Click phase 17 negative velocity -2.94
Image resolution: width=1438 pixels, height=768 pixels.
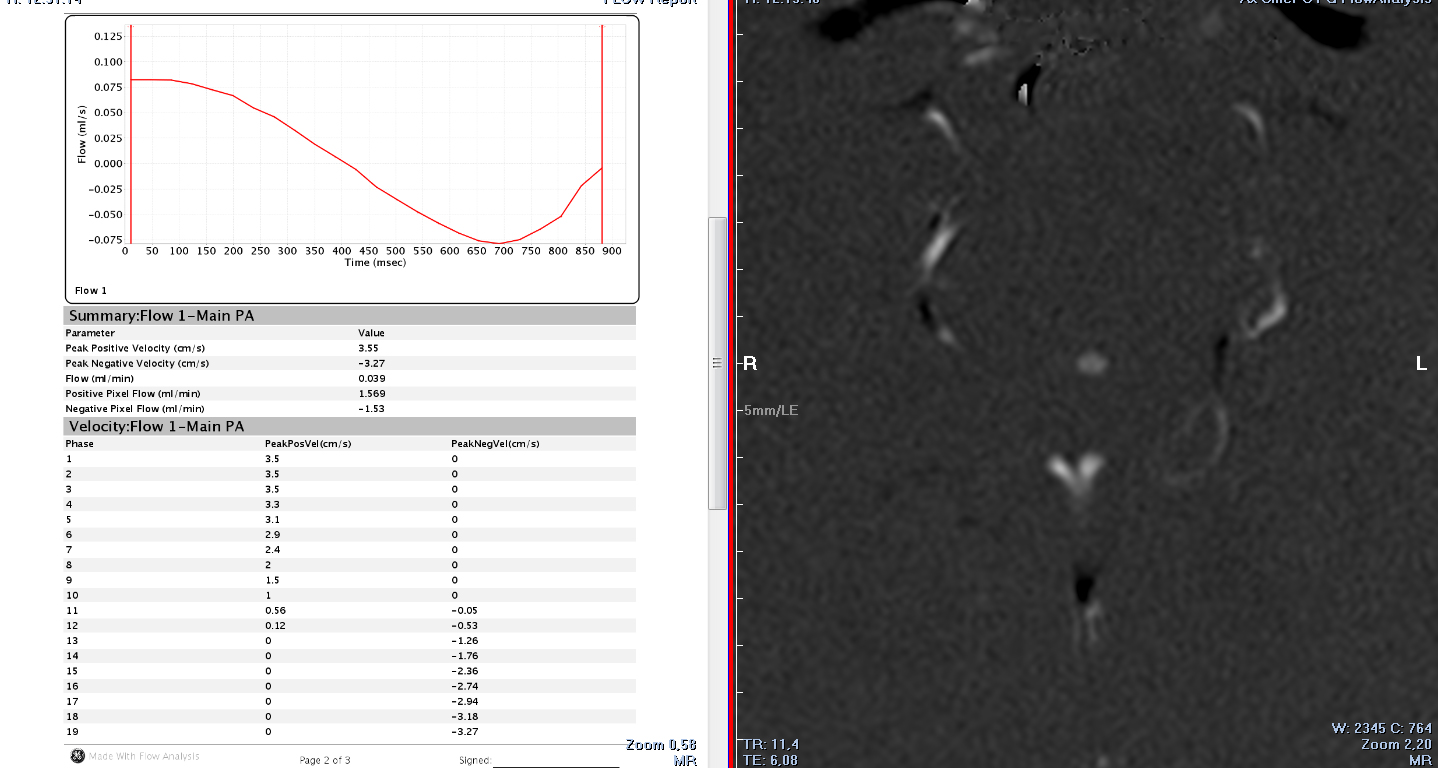[x=464, y=701]
